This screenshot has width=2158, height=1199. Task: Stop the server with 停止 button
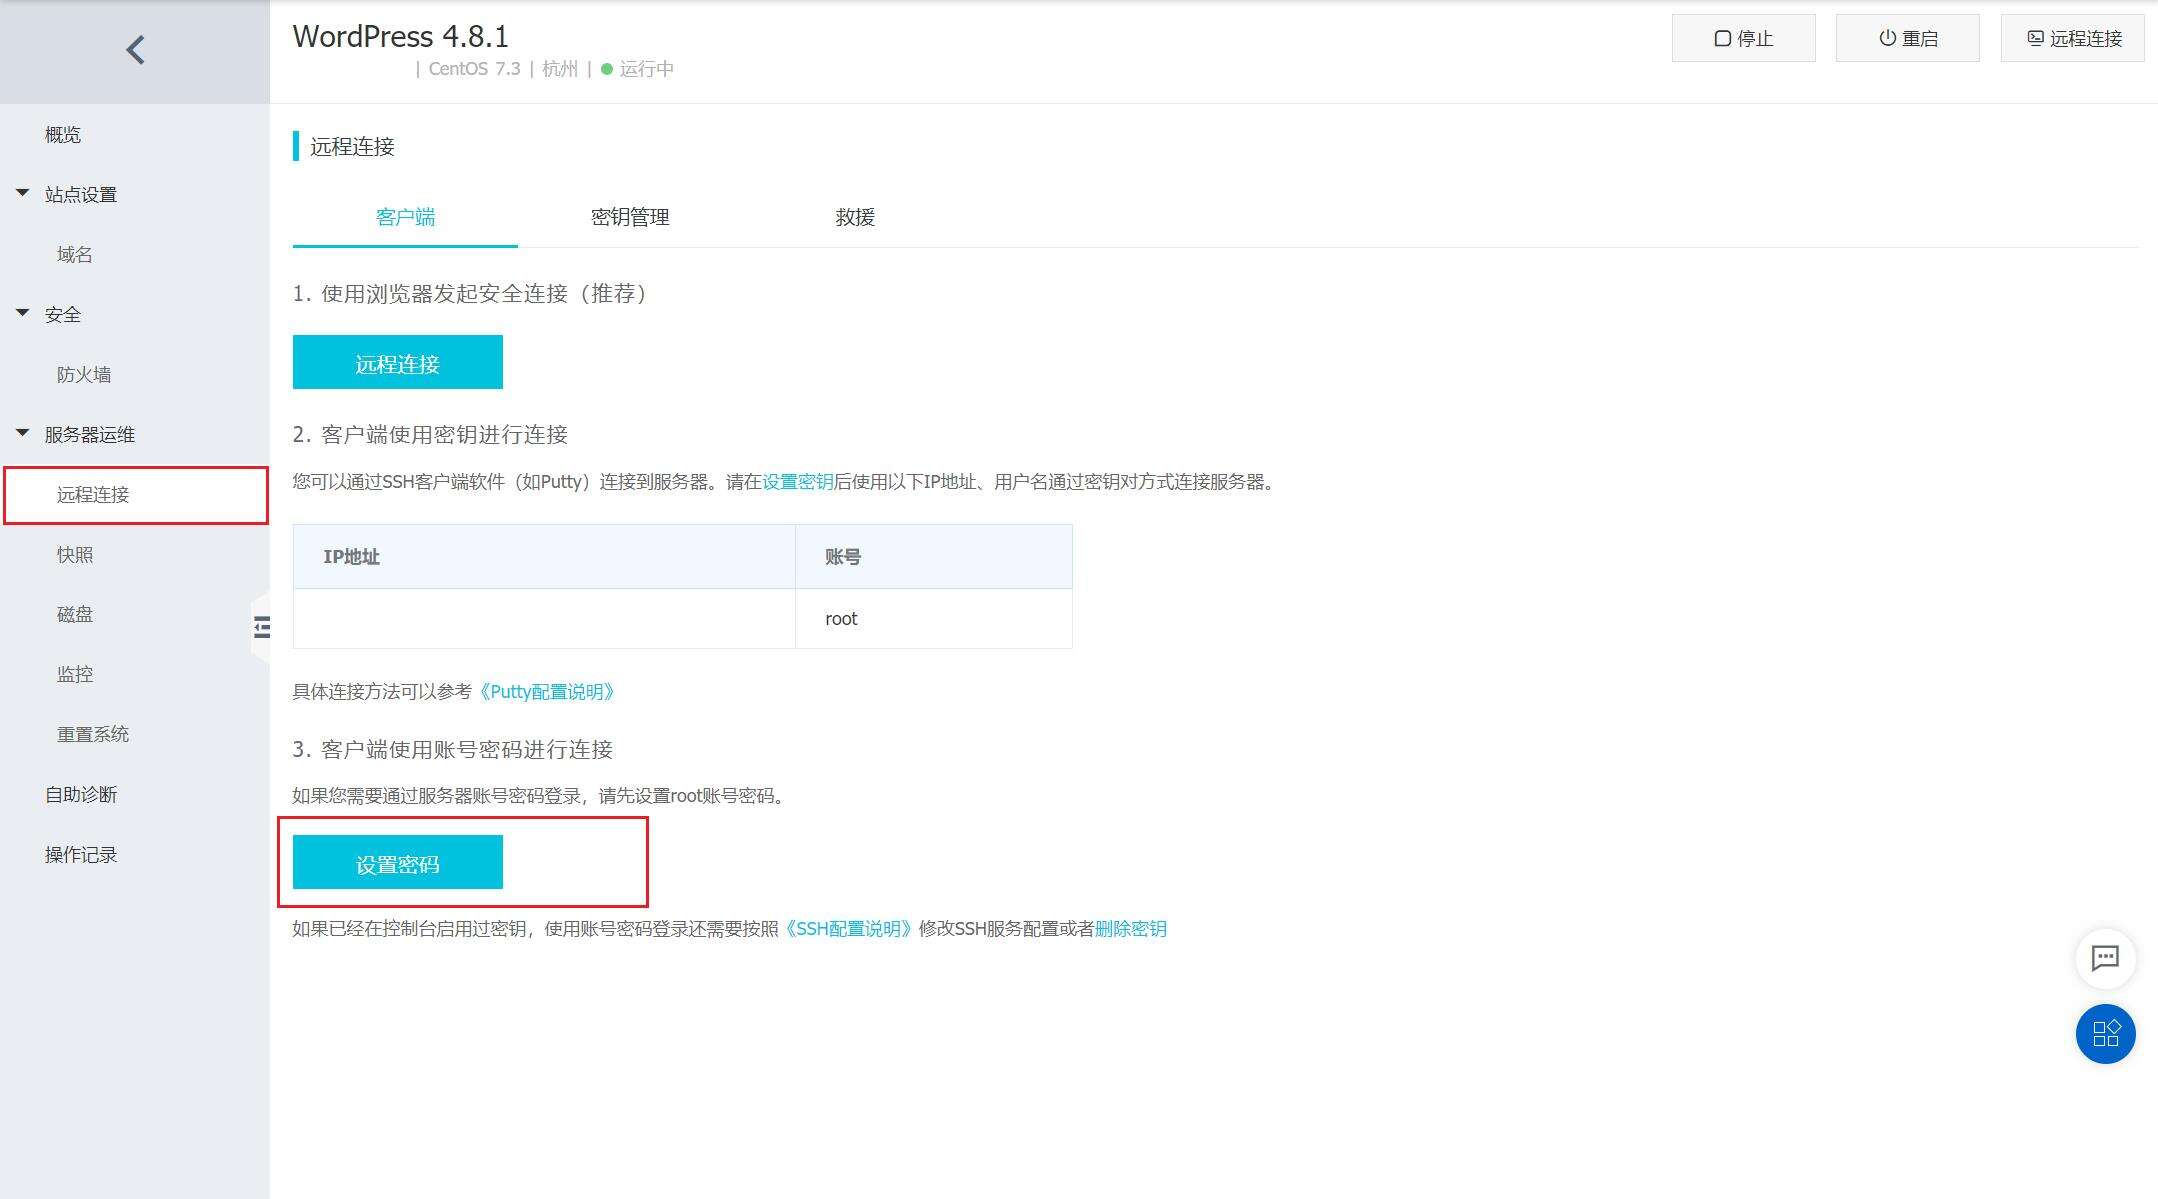click(x=1743, y=38)
